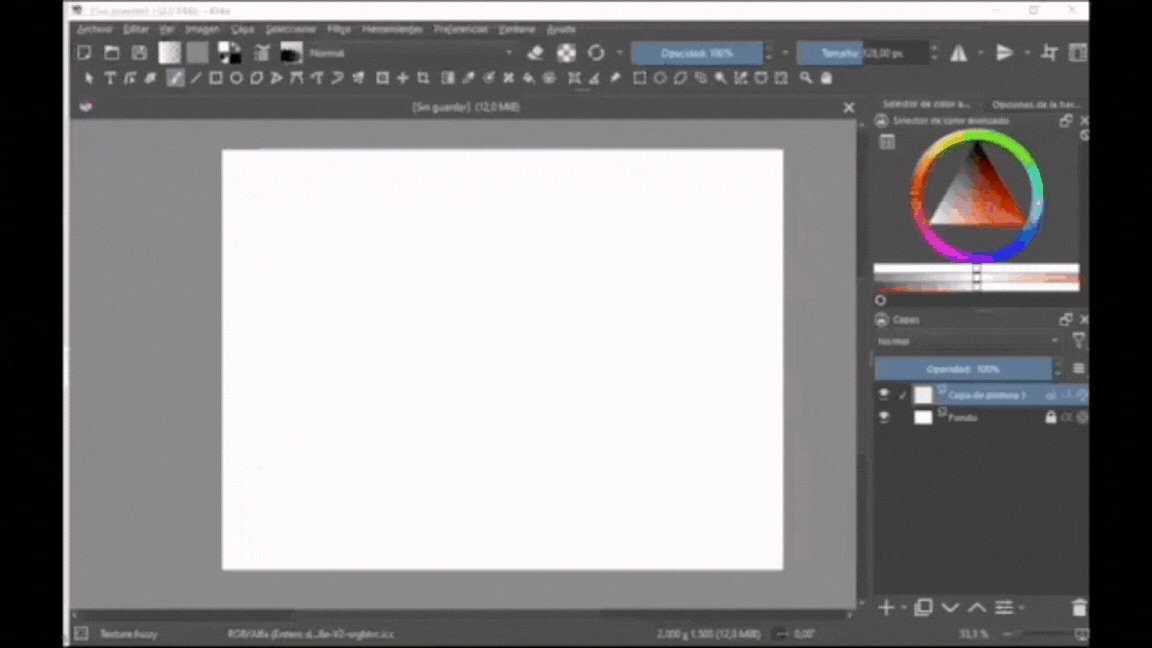
Task: Hide the 'Capa de pintura 1' layer
Action: tap(884, 394)
